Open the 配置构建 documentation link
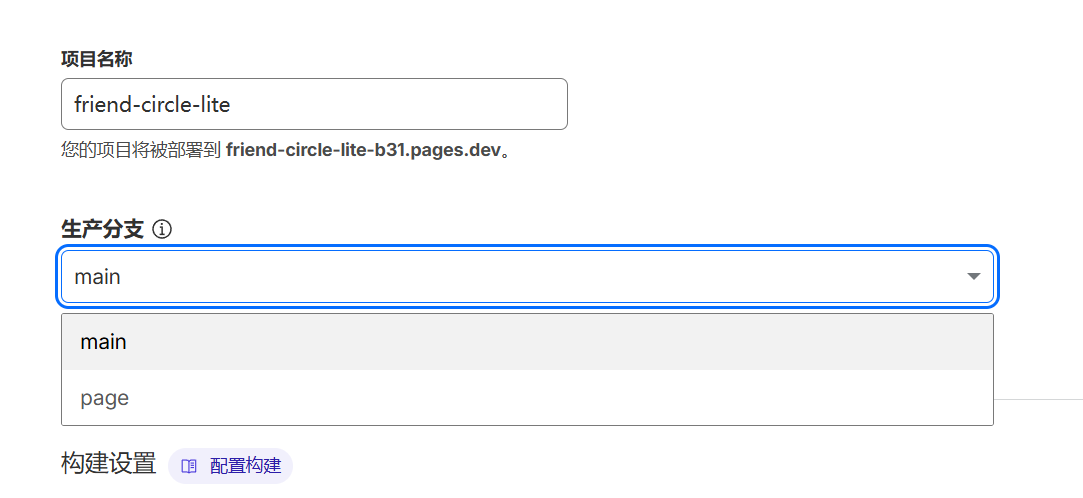This screenshot has height=498, width=1083. pos(231,466)
